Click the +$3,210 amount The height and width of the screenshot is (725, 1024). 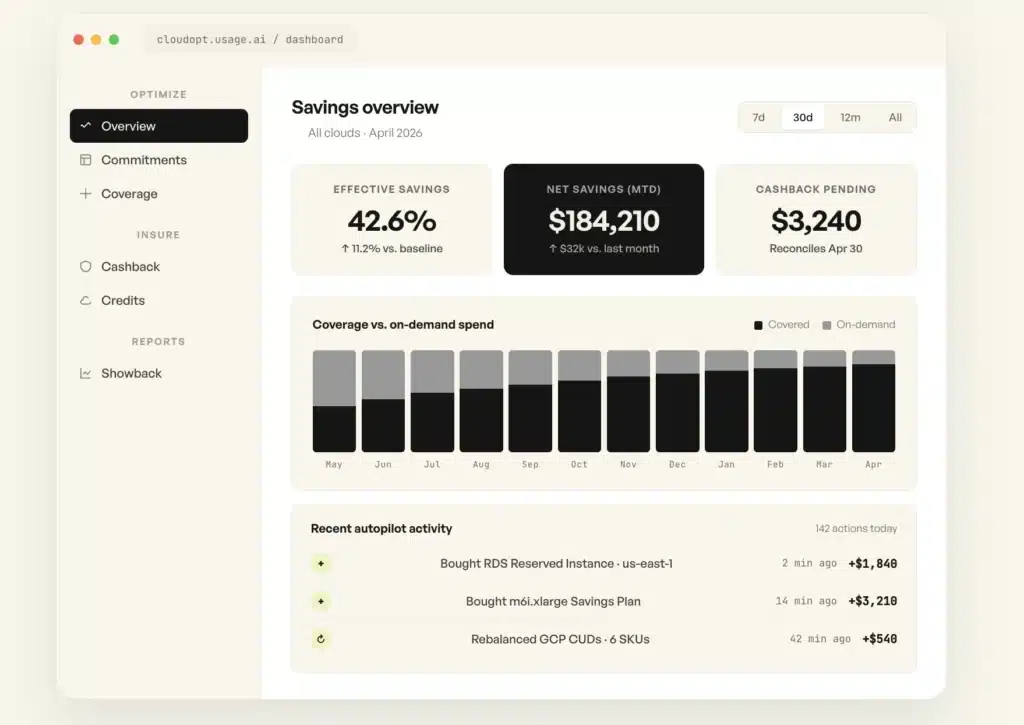[872, 601]
